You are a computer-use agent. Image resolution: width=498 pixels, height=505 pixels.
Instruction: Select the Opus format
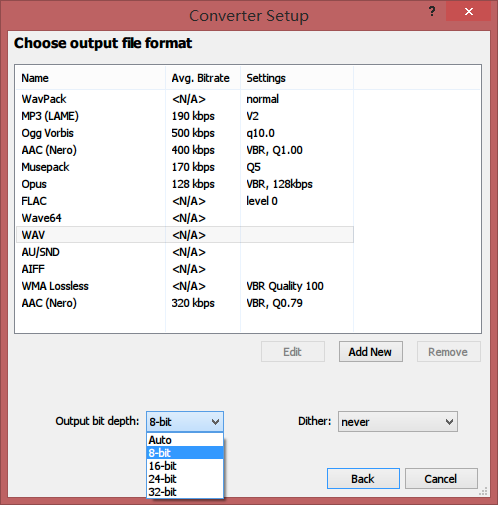pos(185,184)
